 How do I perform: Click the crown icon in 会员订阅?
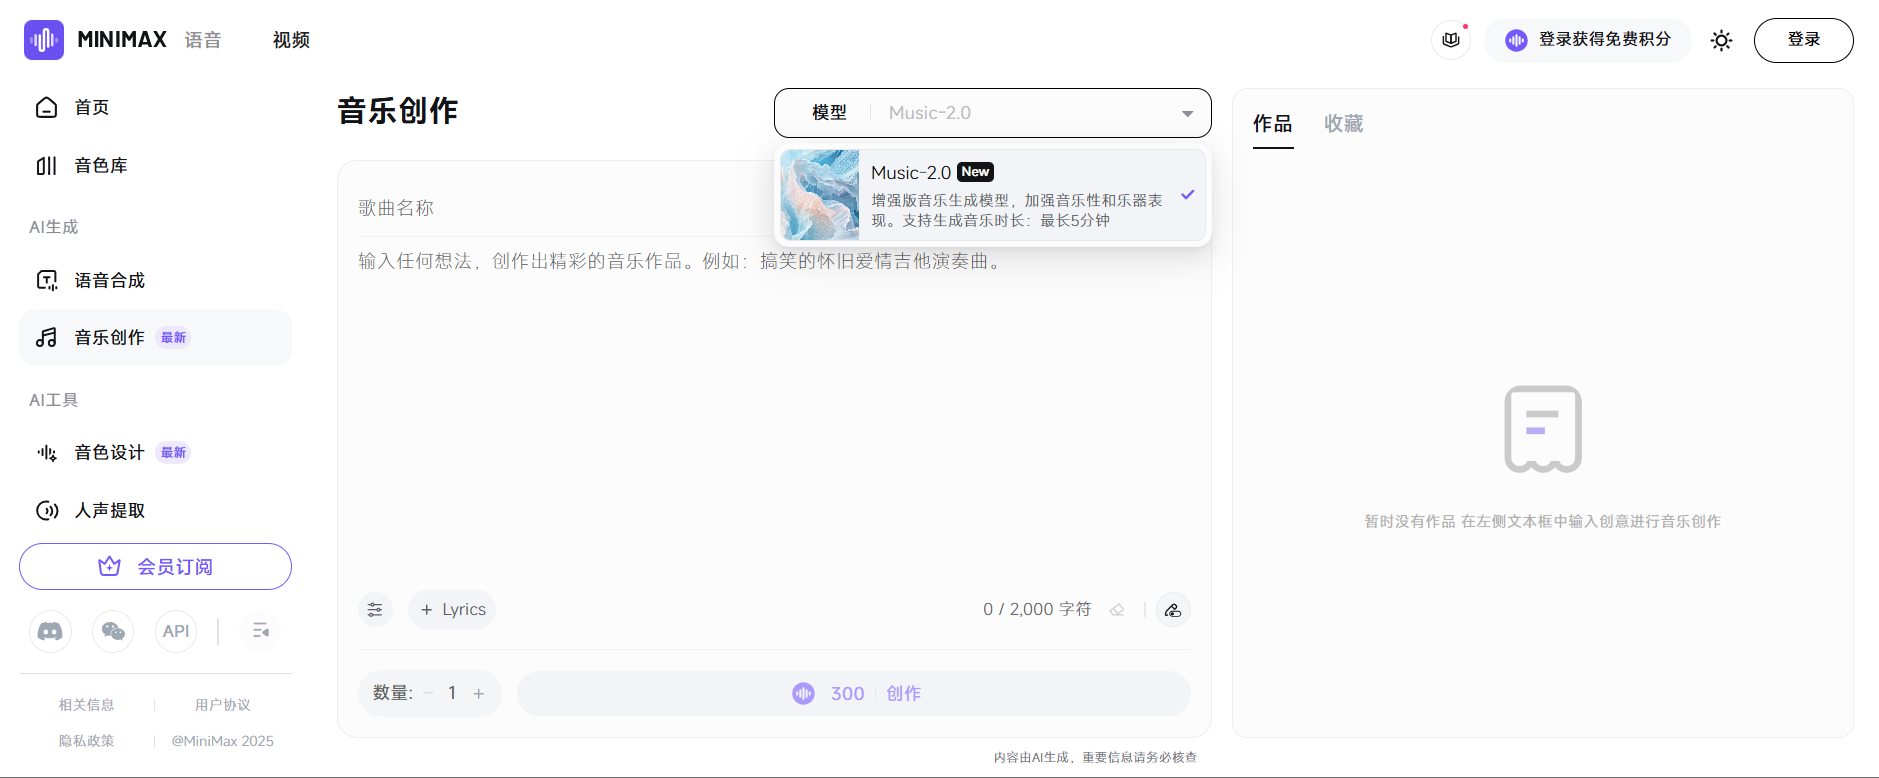click(109, 567)
